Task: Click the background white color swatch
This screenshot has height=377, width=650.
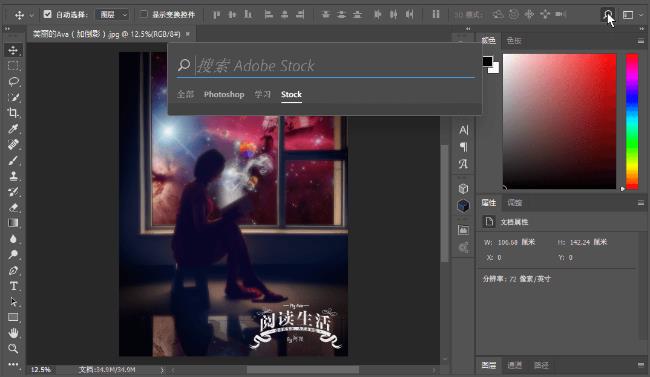Action: coord(495,70)
